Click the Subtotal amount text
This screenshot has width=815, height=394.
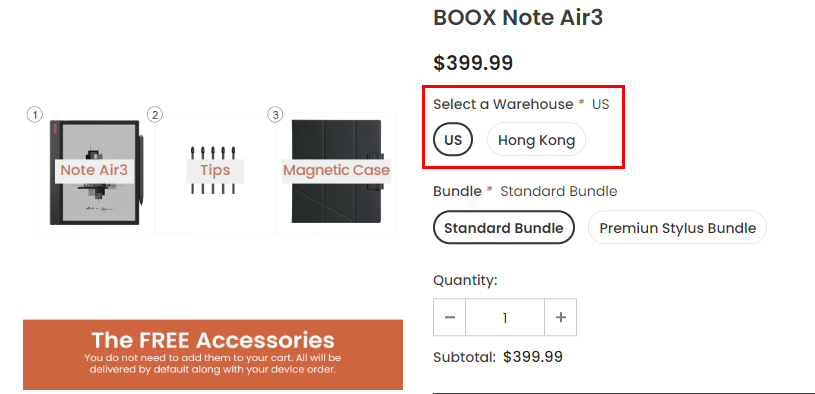[533, 357]
